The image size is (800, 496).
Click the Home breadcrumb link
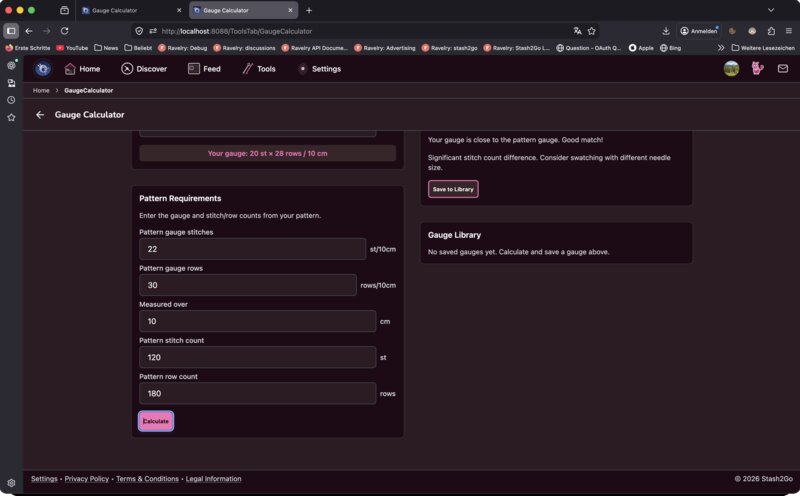41,90
